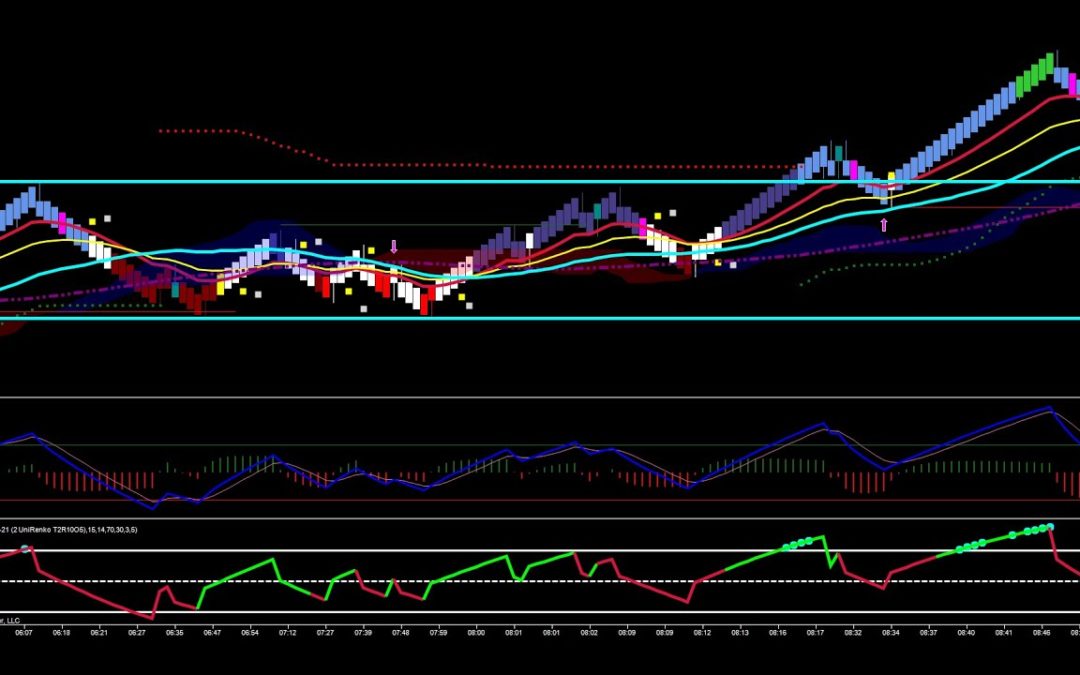Click the 06:47 time axis label
The width and height of the screenshot is (1080, 675).
pyautogui.click(x=212, y=632)
